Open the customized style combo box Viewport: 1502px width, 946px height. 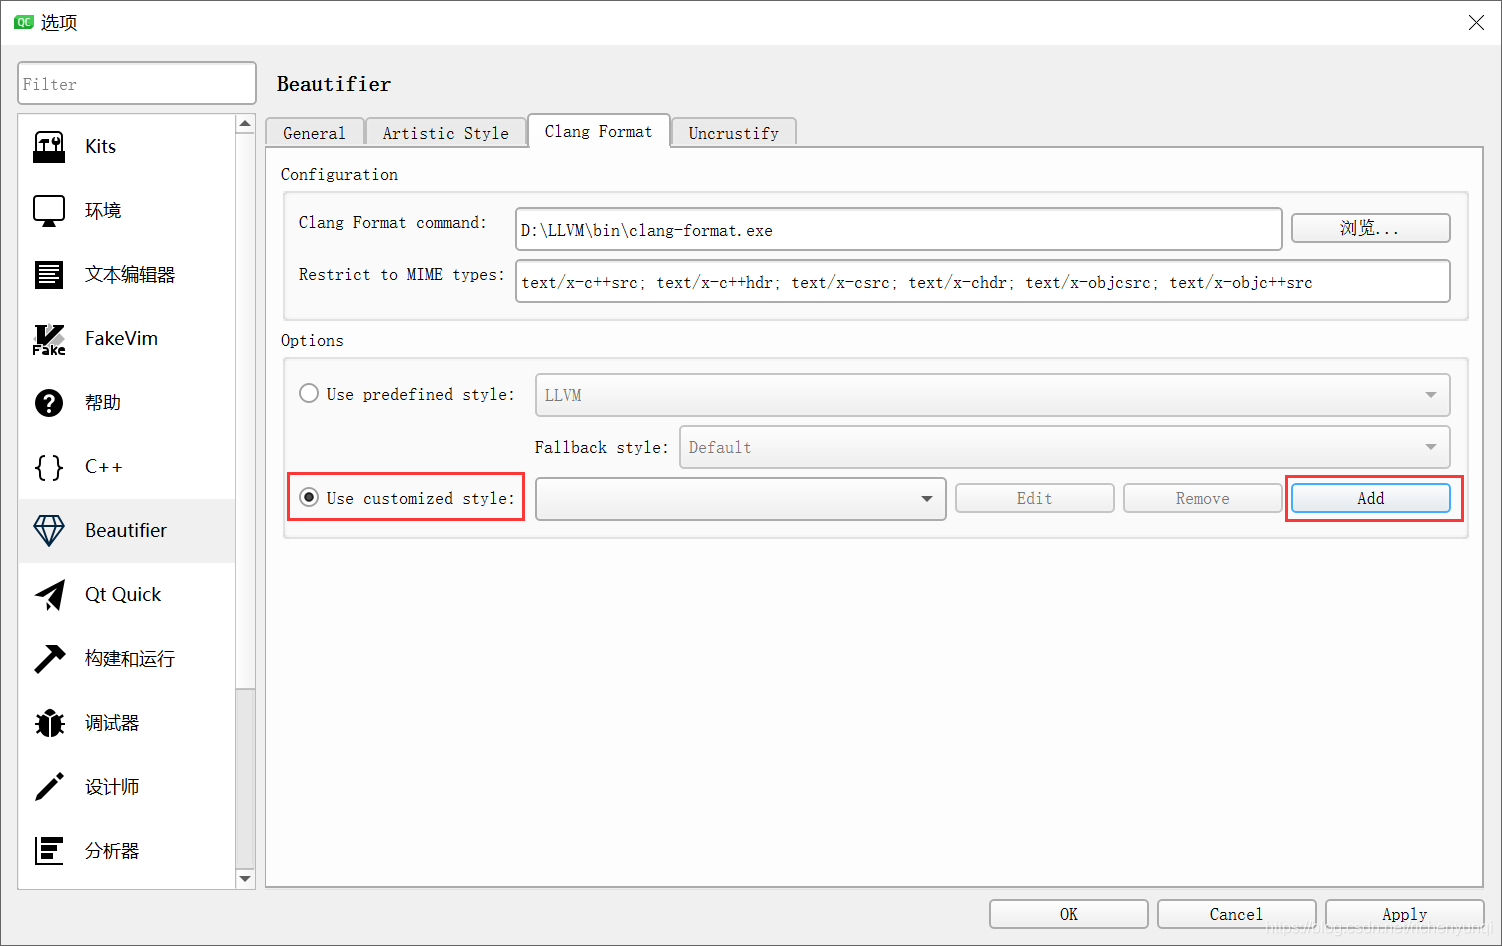[x=741, y=499]
